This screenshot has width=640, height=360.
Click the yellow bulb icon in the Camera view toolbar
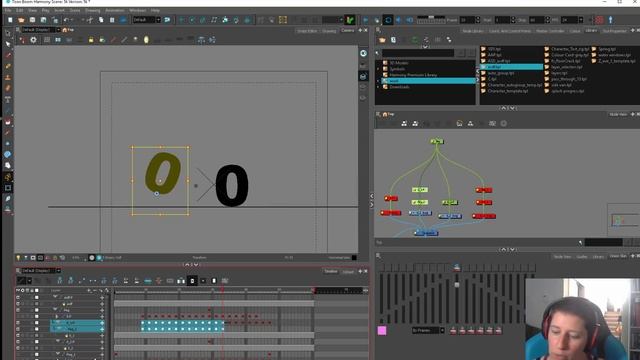[x=146, y=40]
